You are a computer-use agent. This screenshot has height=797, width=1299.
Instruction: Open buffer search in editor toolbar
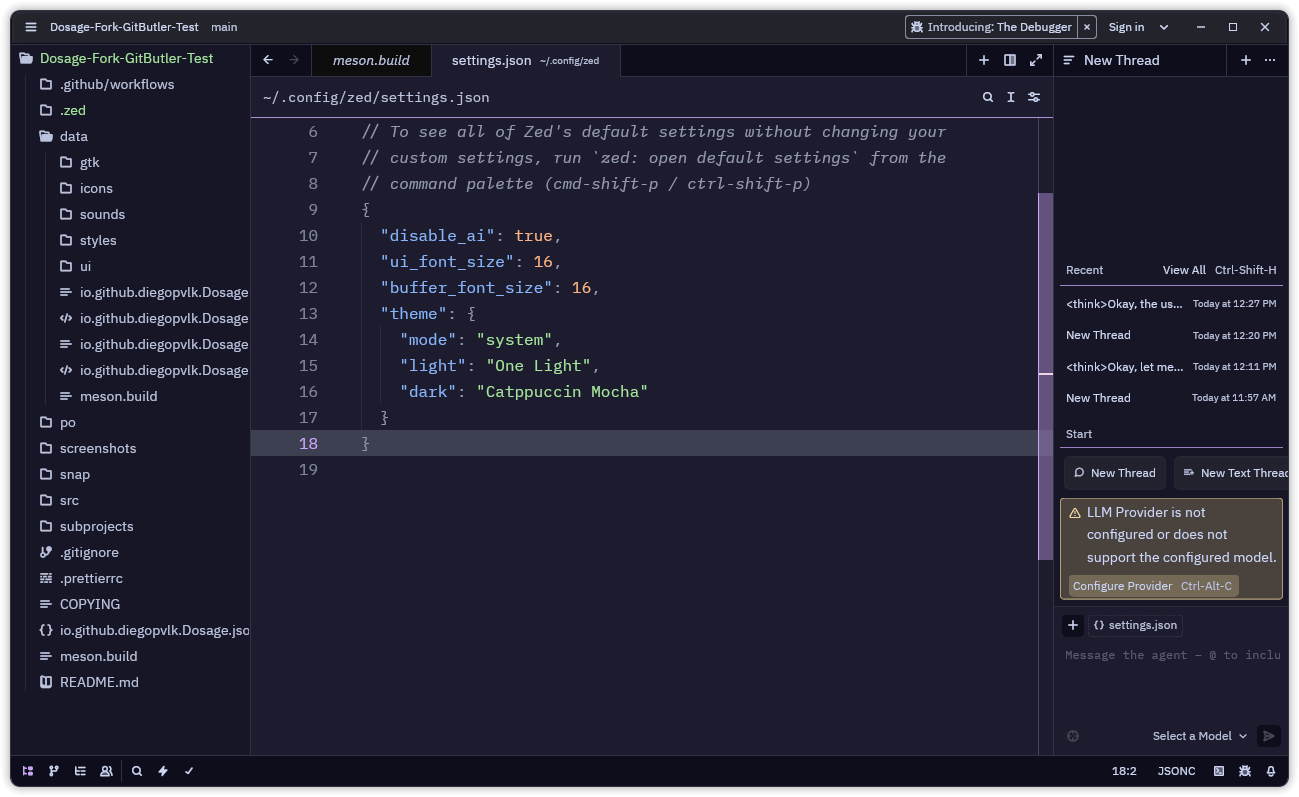point(988,97)
